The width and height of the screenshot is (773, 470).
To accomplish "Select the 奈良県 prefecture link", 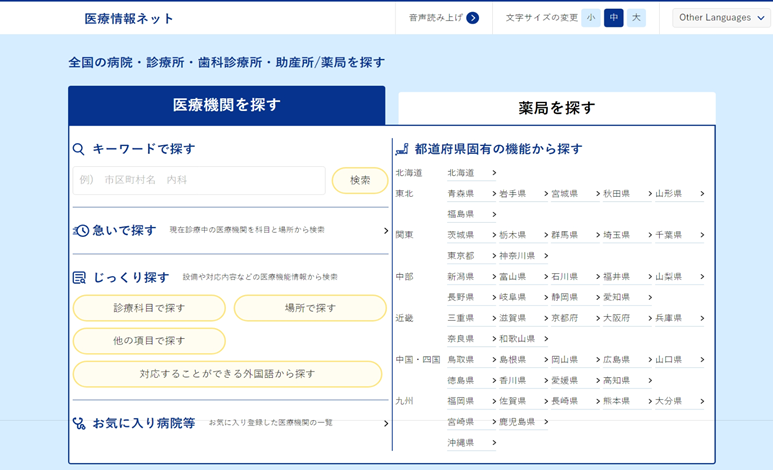I will (x=472, y=339).
